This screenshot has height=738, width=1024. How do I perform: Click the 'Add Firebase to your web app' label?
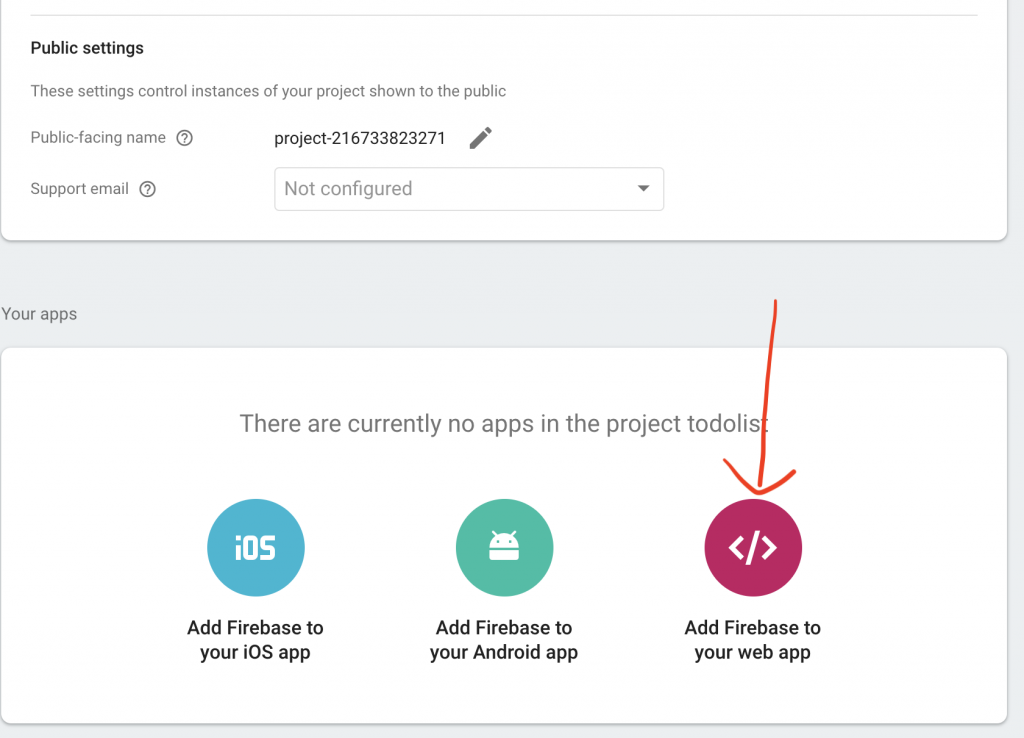(x=752, y=640)
